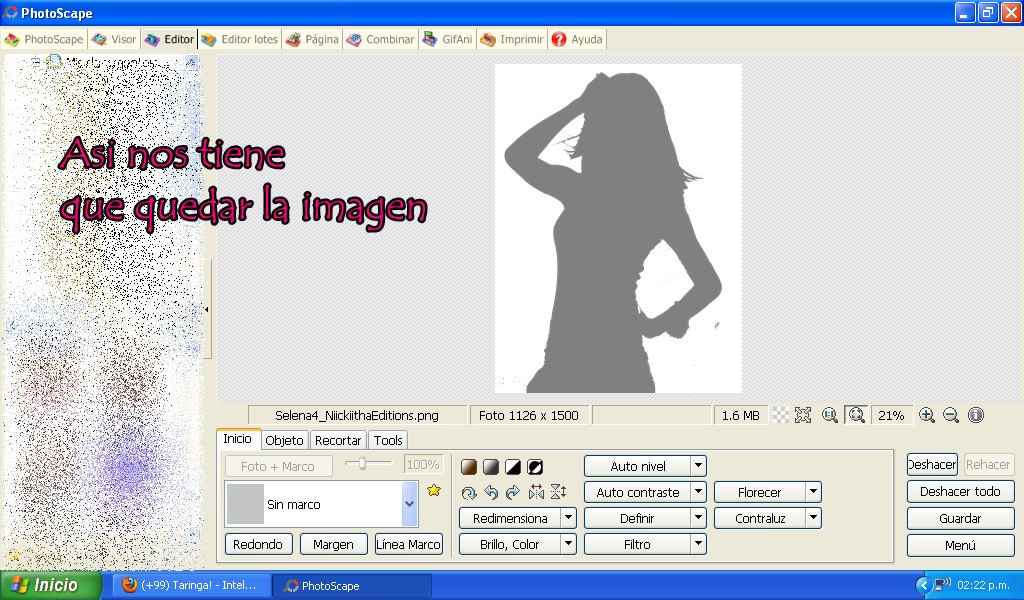Screen dimensions: 1024x600
Task: Apply the Black and white icon
Action: [513, 467]
